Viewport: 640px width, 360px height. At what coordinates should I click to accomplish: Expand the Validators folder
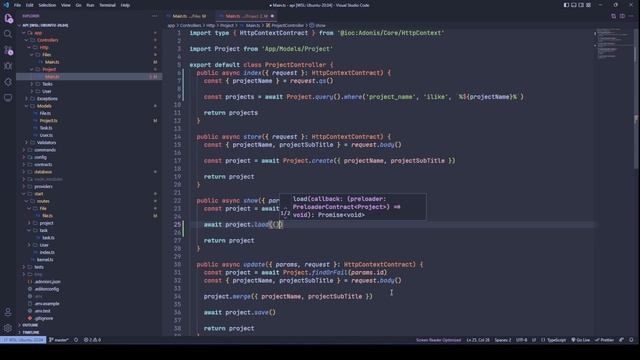pyautogui.click(x=47, y=143)
